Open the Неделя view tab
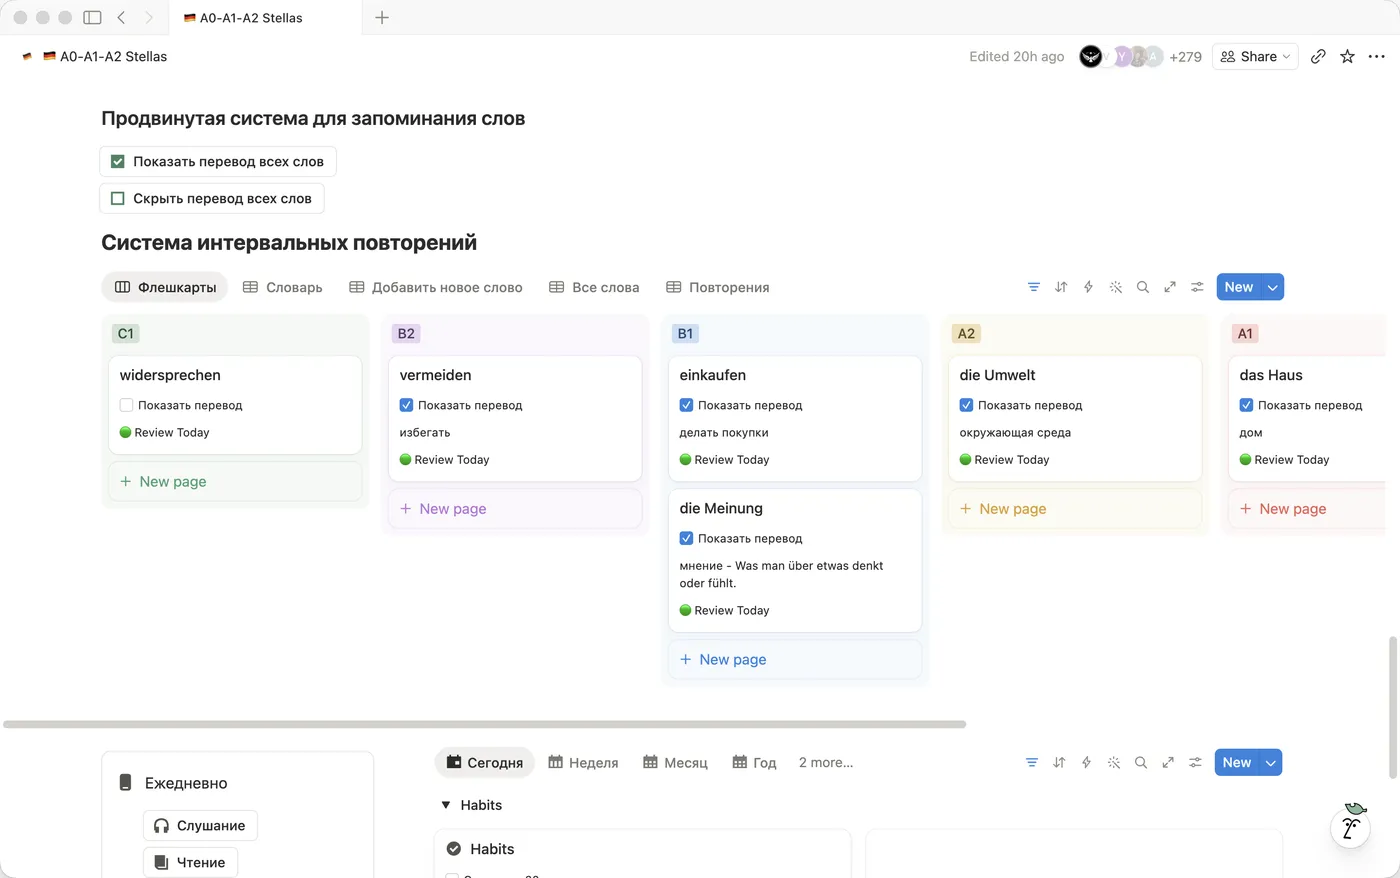The height and width of the screenshot is (878, 1400). pos(584,762)
